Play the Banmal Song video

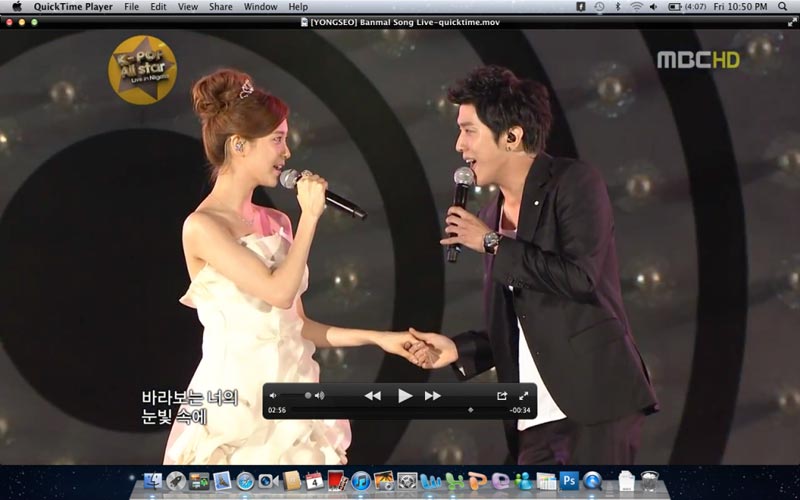[x=405, y=395]
